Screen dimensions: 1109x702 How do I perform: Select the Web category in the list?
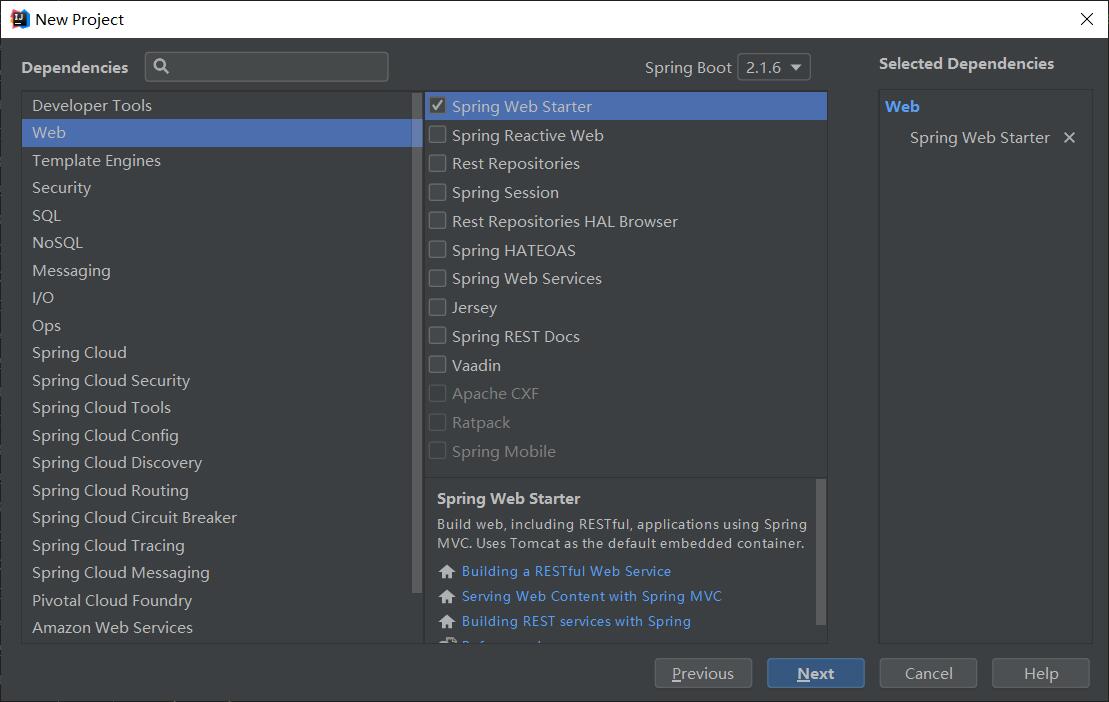pyautogui.click(x=216, y=133)
